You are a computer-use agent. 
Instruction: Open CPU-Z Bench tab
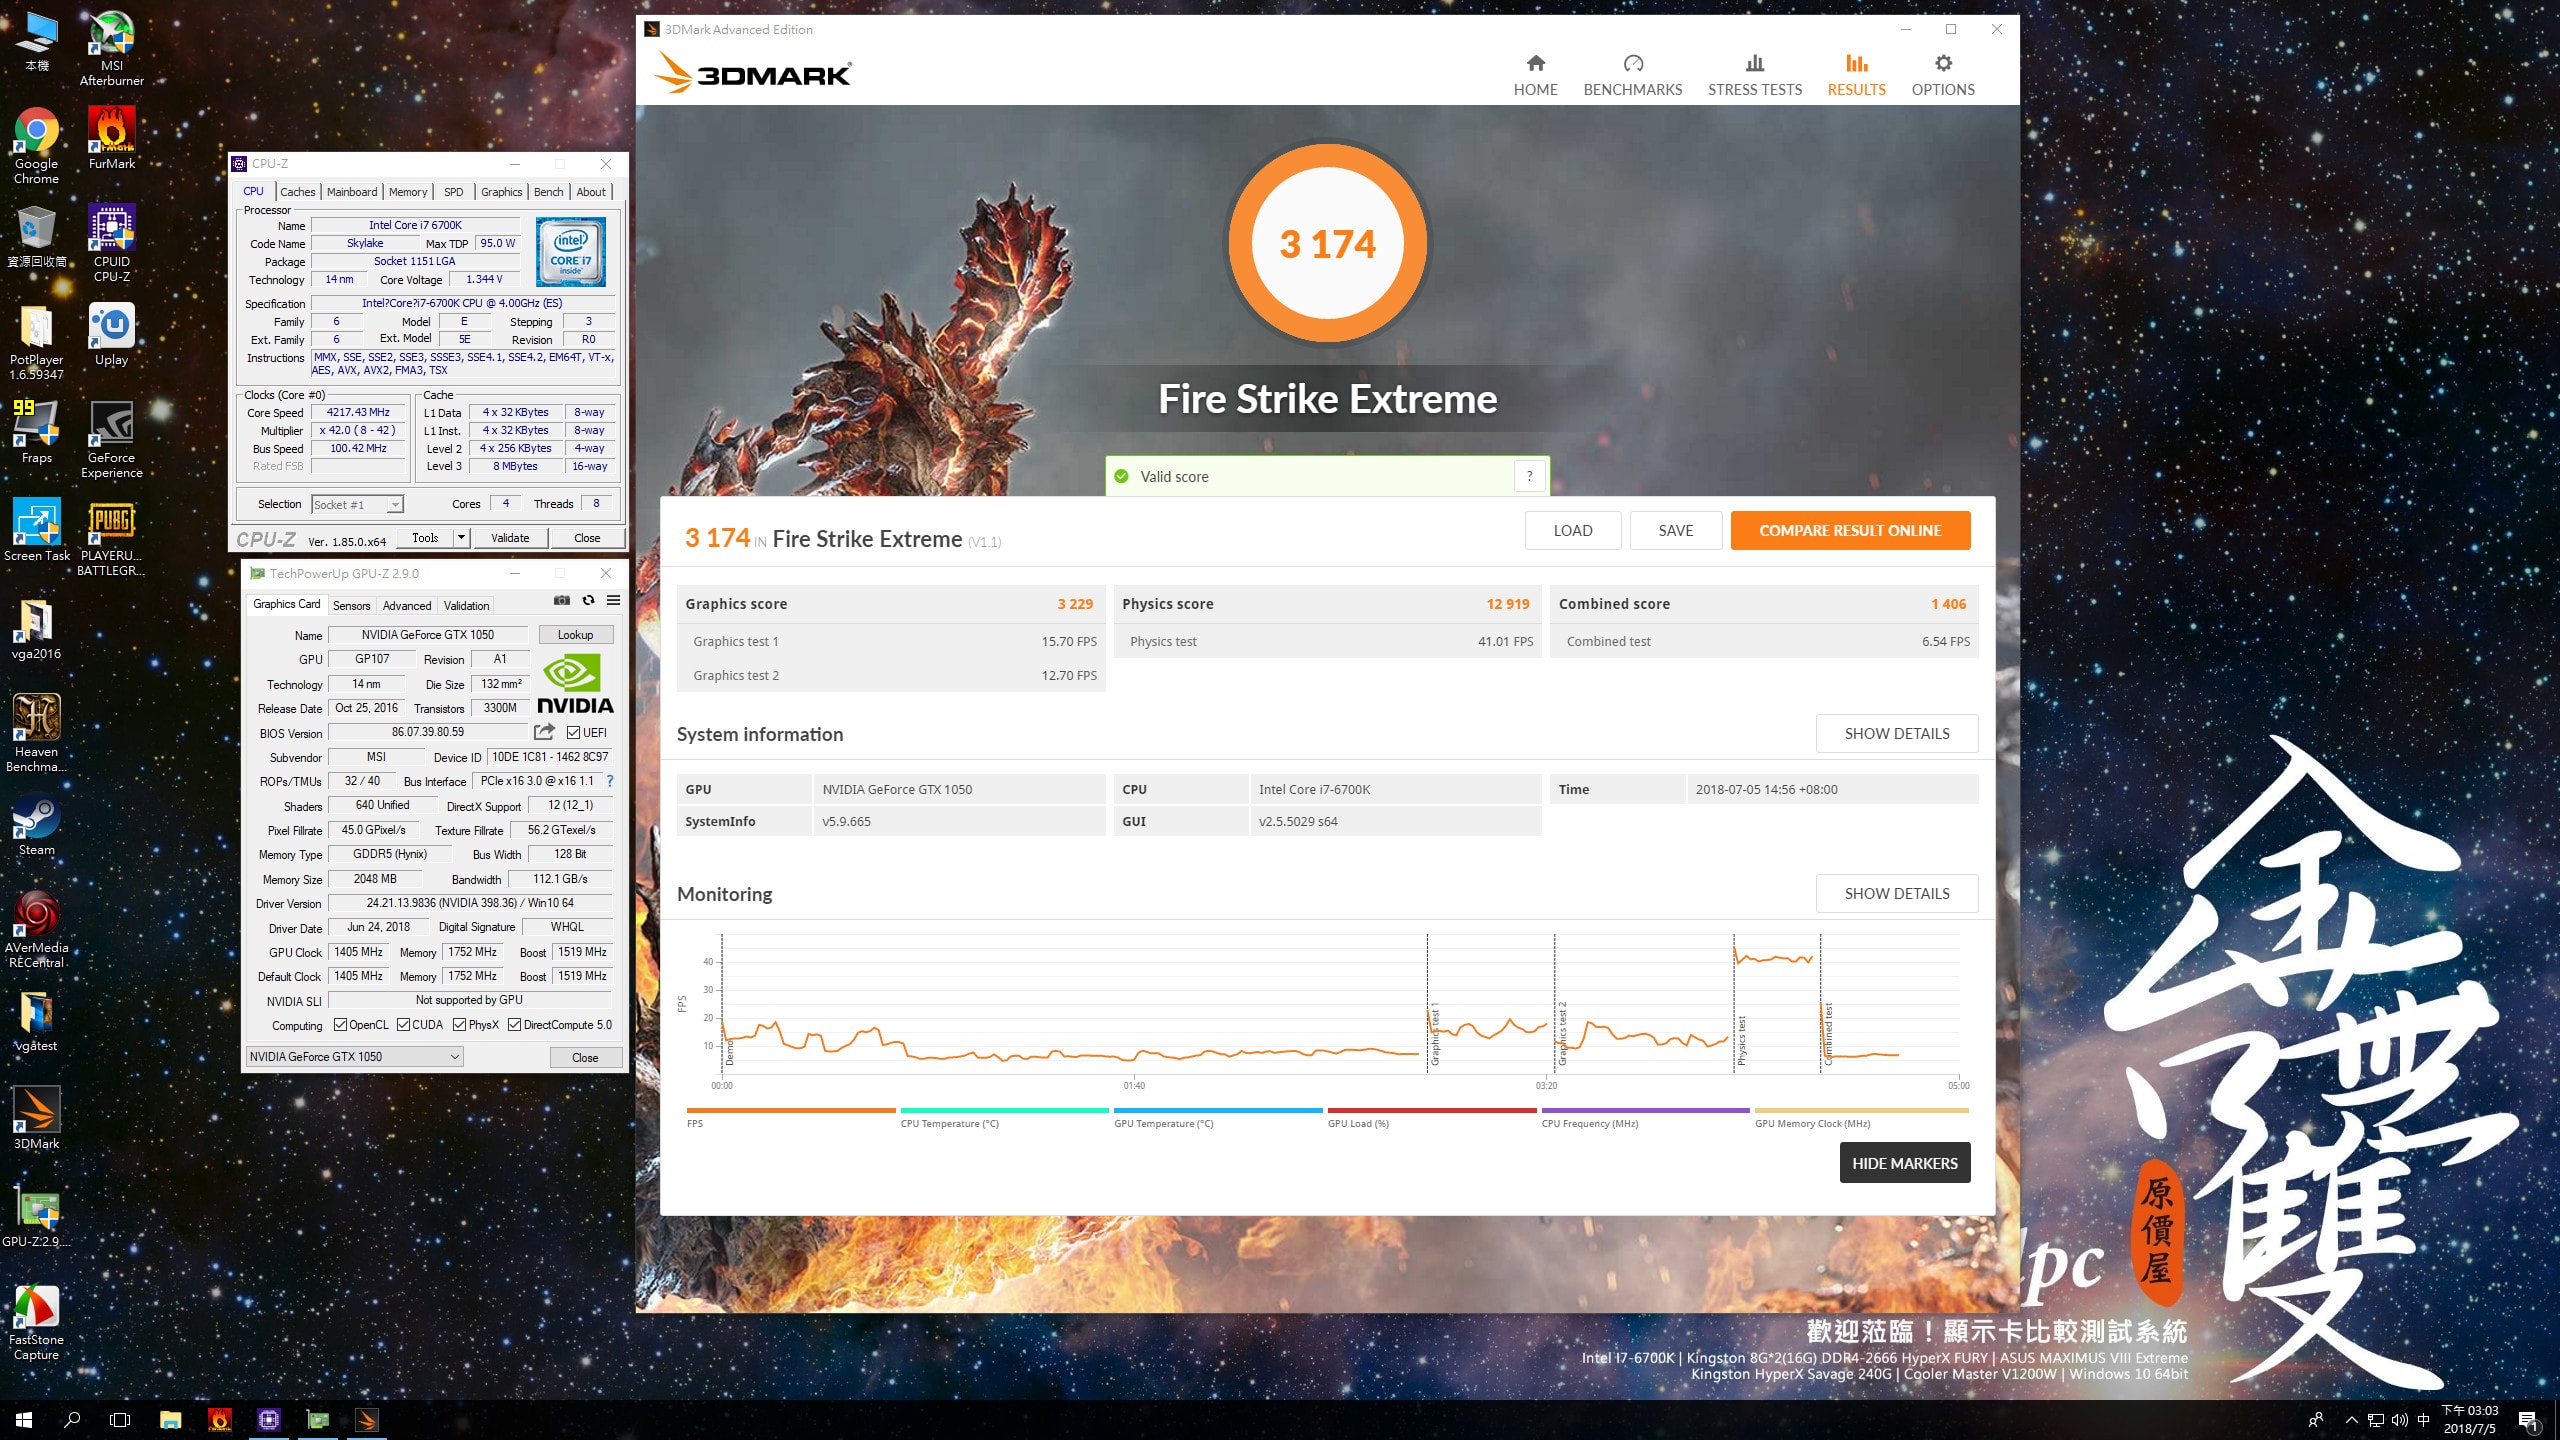[x=548, y=192]
